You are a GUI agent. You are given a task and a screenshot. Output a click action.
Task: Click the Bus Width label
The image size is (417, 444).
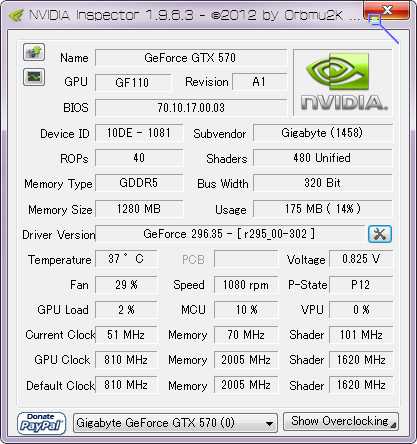point(223,184)
